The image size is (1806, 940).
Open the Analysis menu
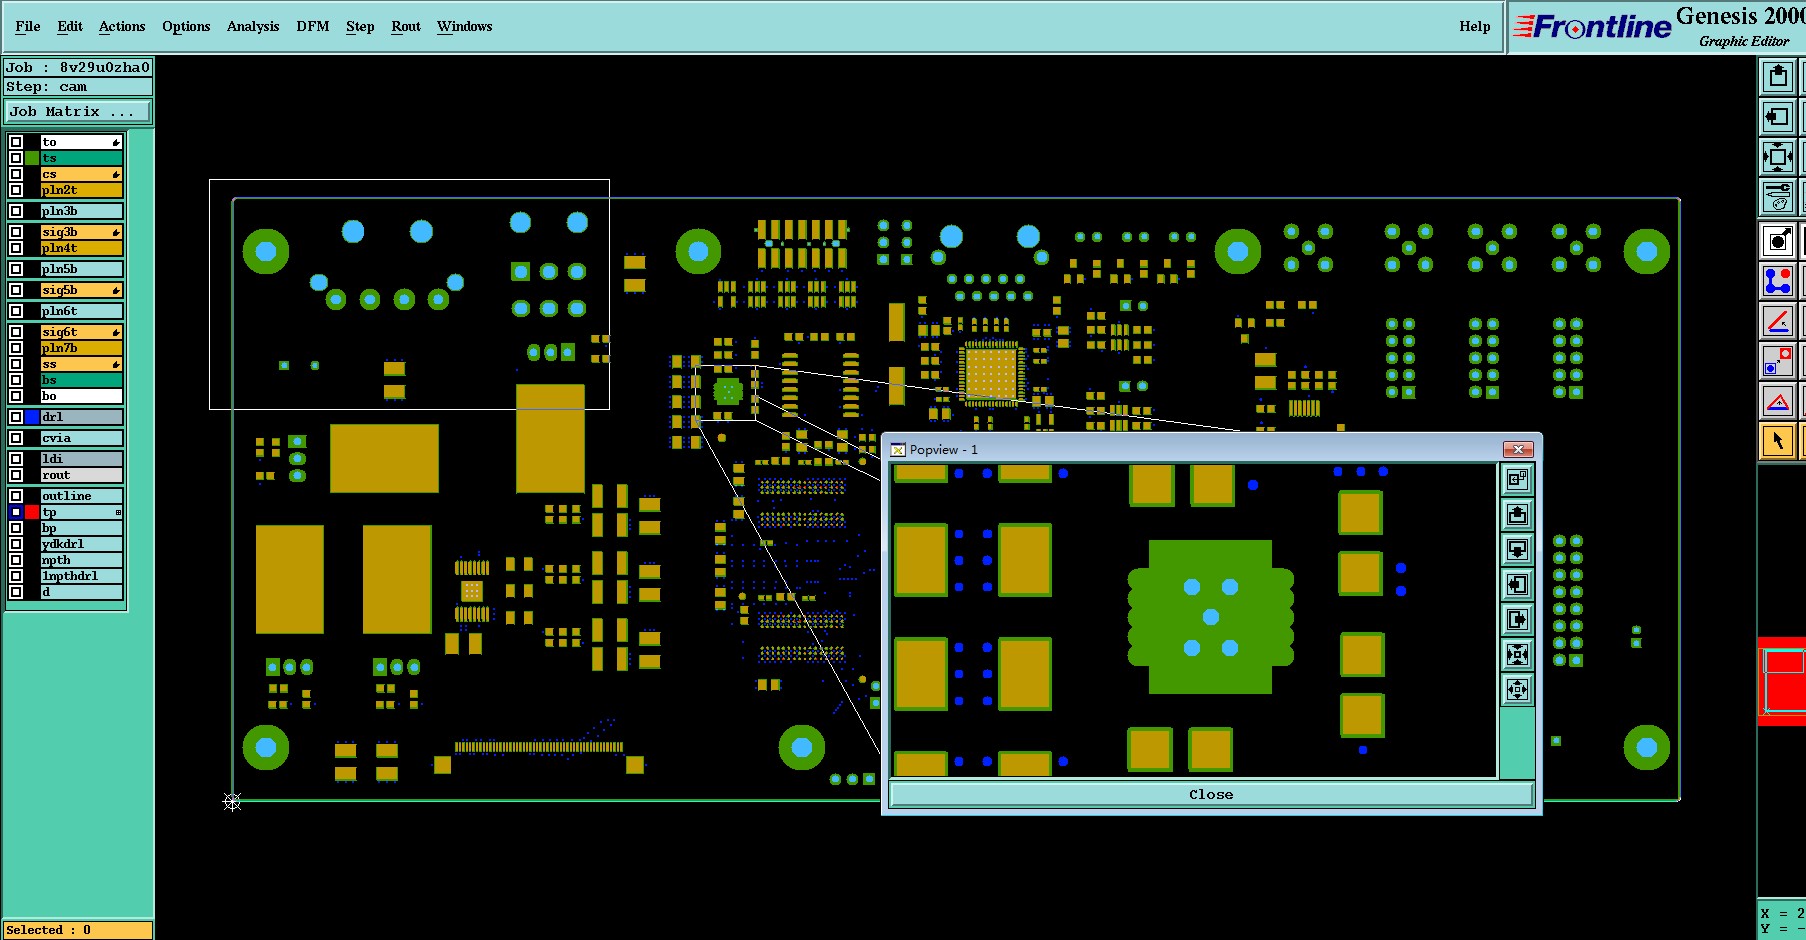click(x=253, y=26)
